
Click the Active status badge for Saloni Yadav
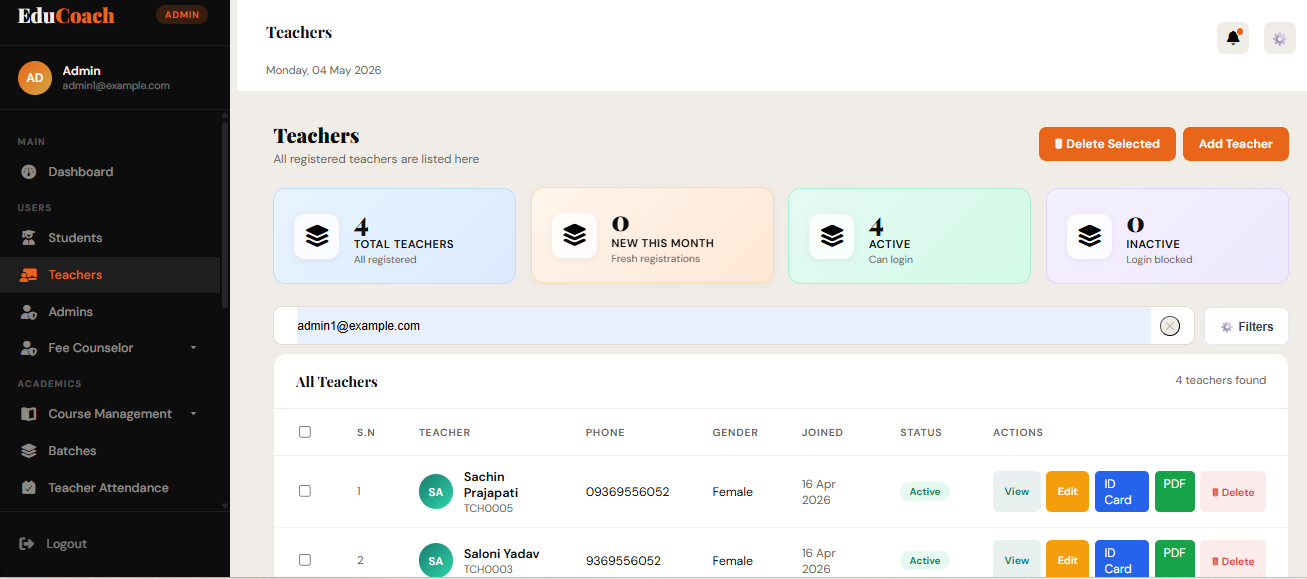(925, 561)
